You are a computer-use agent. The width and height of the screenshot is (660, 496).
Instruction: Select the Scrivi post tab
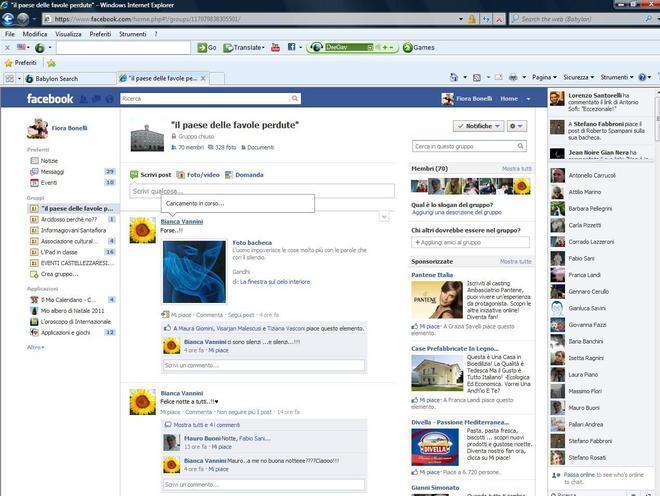tap(151, 175)
